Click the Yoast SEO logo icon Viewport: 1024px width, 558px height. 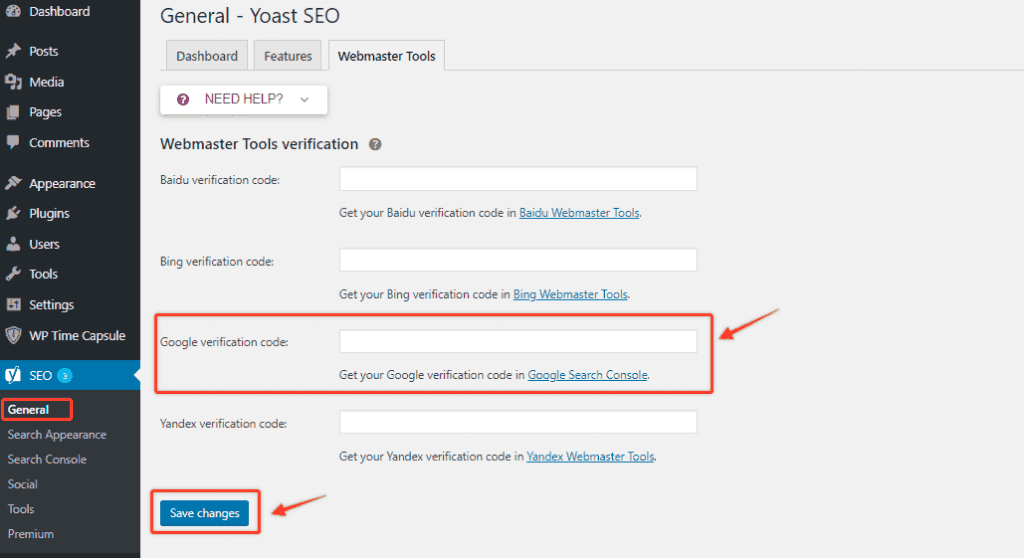click(13, 375)
